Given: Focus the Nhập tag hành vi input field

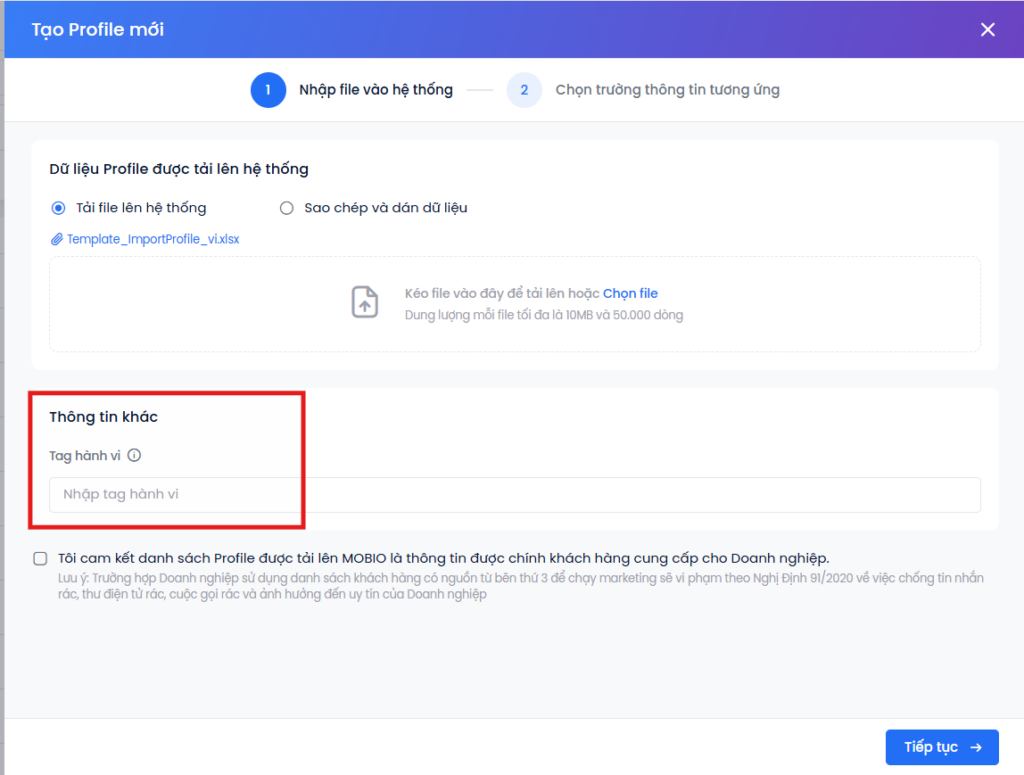Looking at the screenshot, I should pyautogui.click(x=515, y=495).
